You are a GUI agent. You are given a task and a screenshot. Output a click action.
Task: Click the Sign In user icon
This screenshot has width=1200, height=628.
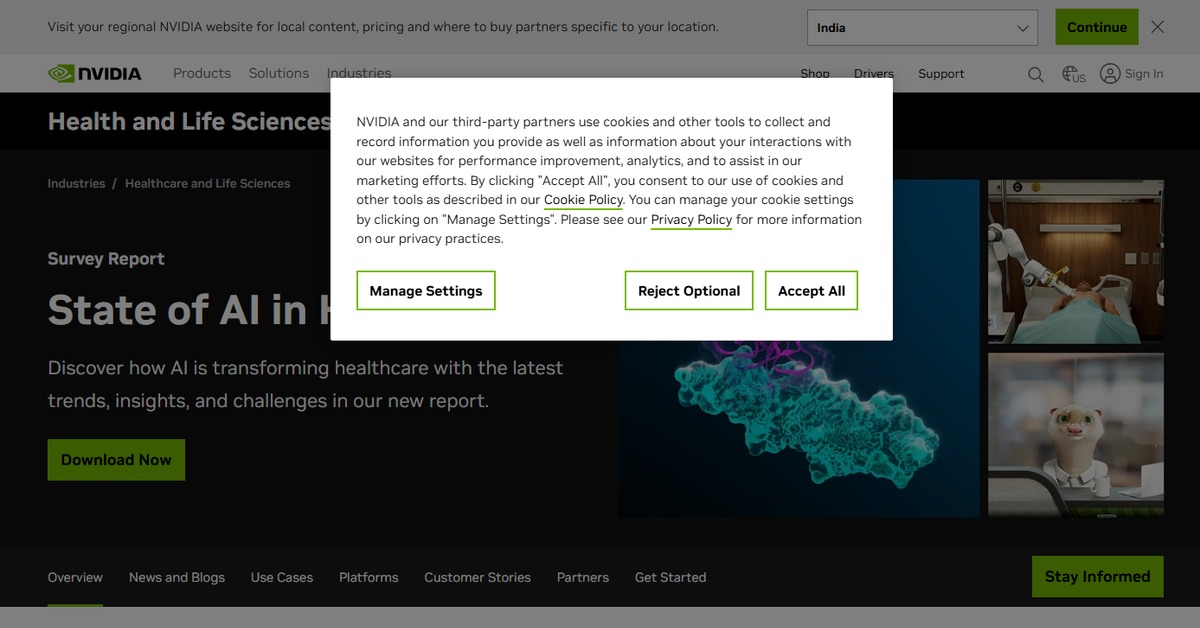1110,74
